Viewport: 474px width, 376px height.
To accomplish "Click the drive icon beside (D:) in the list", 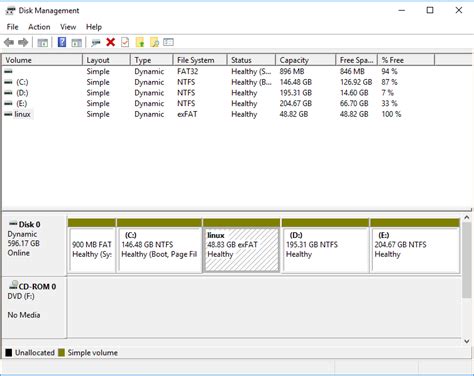I will click(8, 93).
